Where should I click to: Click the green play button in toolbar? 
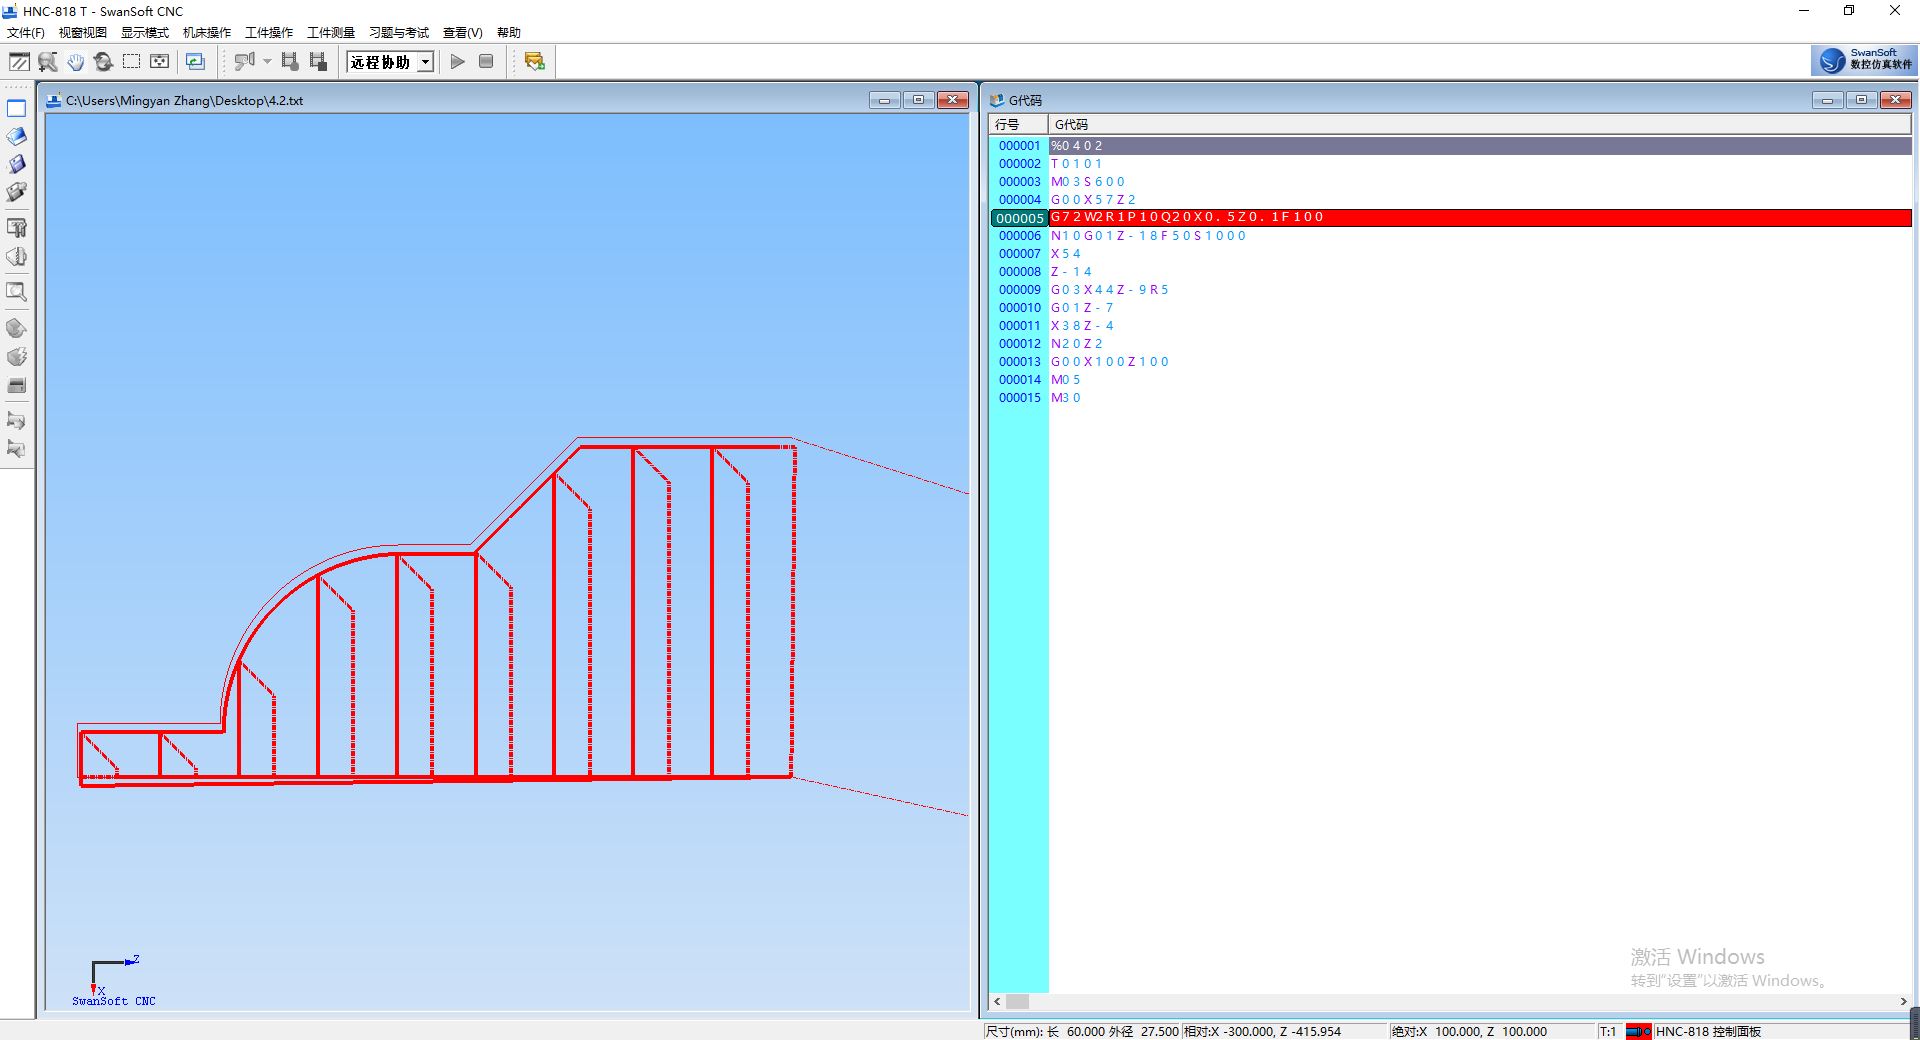(457, 62)
